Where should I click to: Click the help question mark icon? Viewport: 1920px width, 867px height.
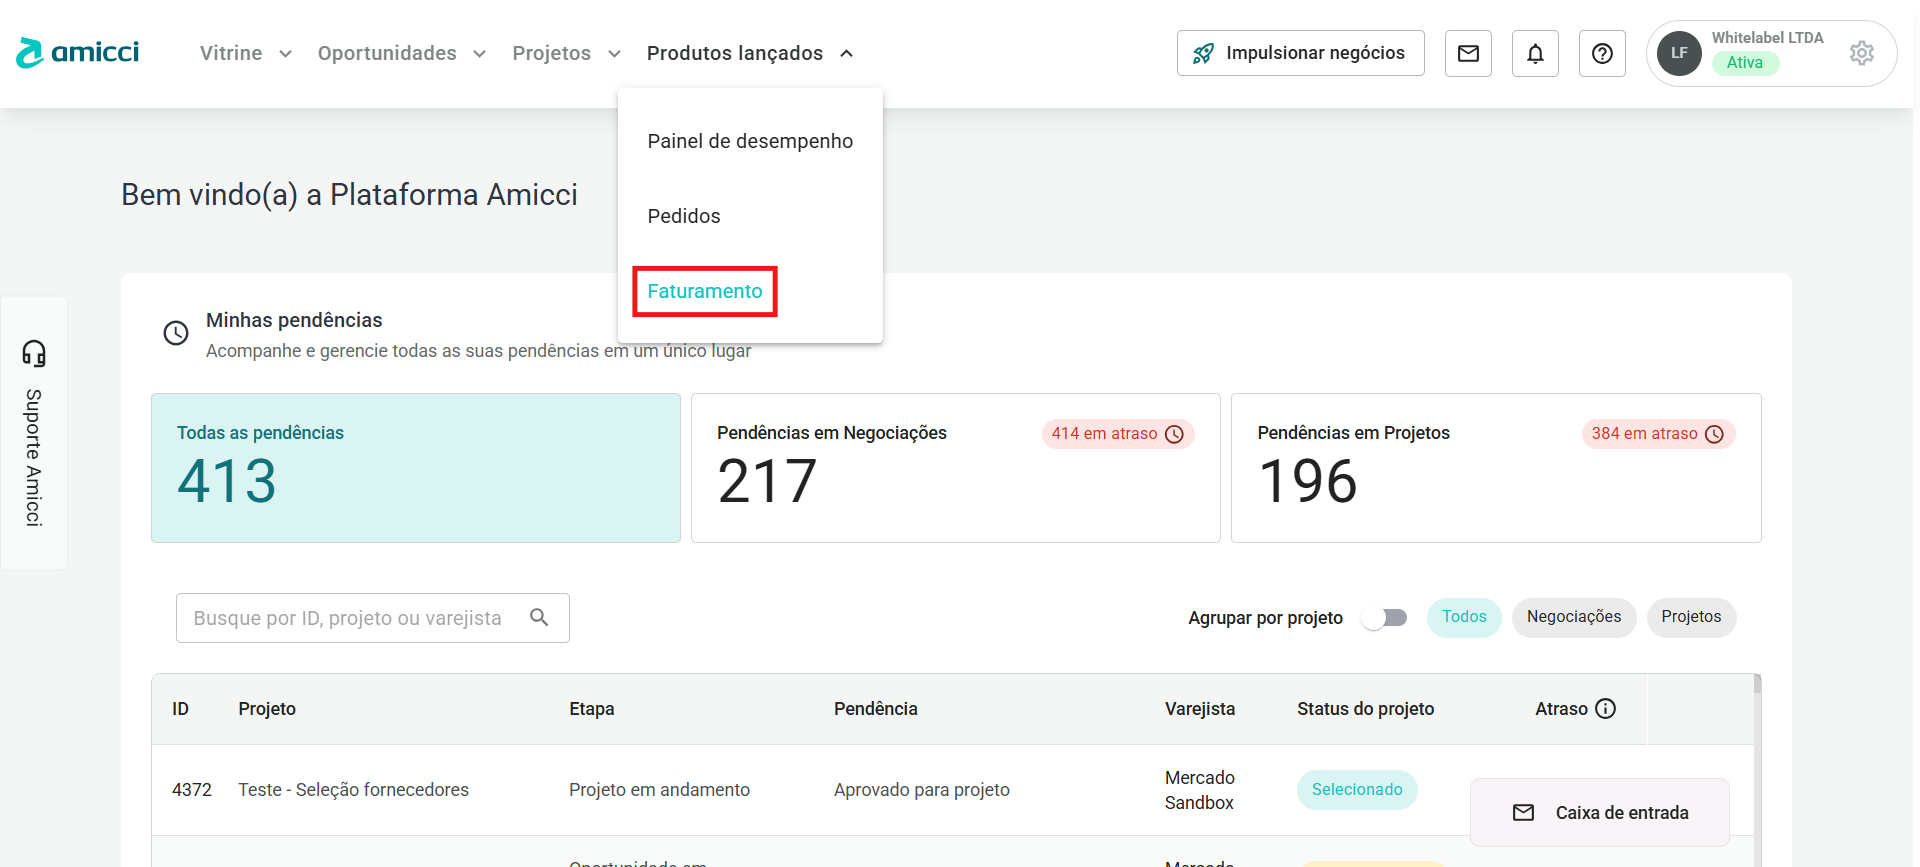[1602, 53]
